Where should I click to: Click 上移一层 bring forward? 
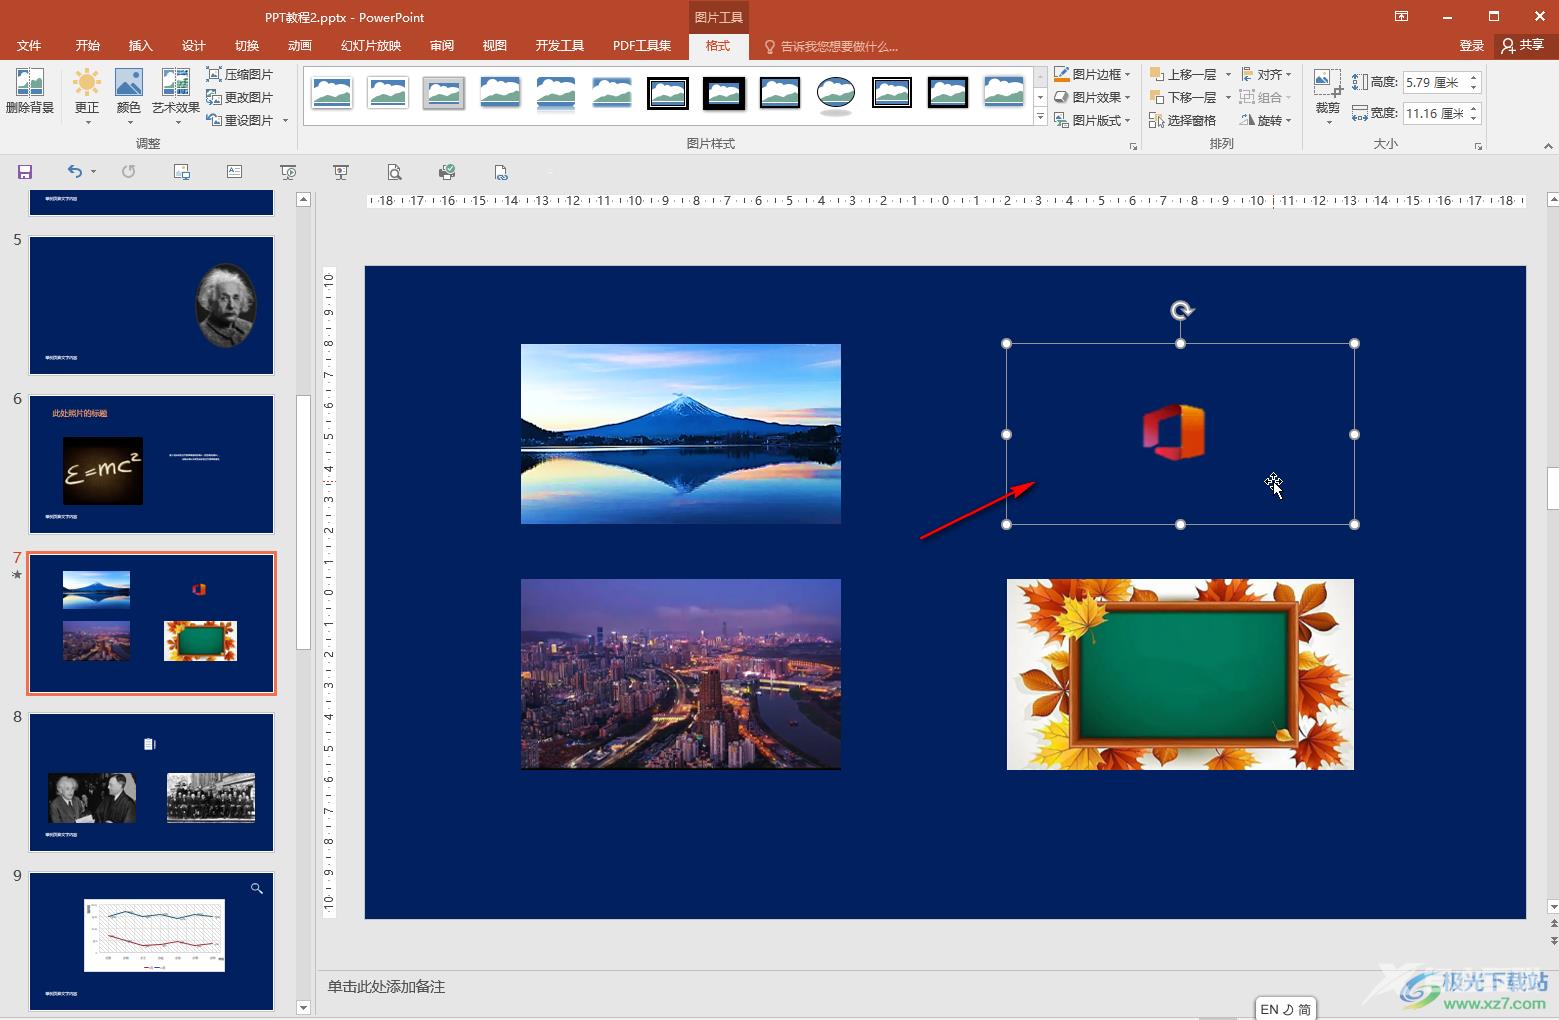(x=1184, y=74)
